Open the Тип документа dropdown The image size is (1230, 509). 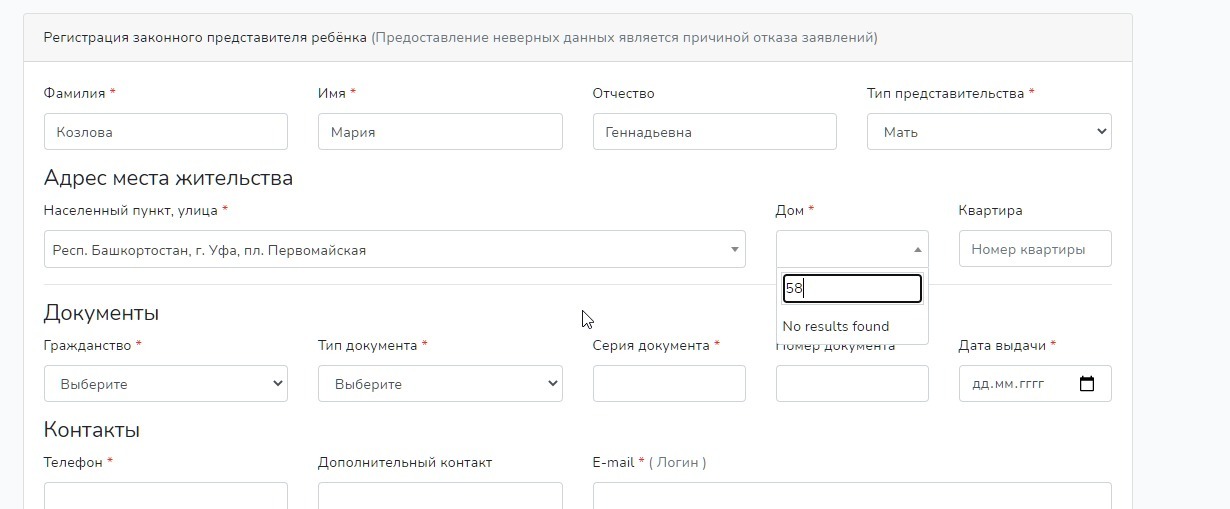(x=440, y=384)
